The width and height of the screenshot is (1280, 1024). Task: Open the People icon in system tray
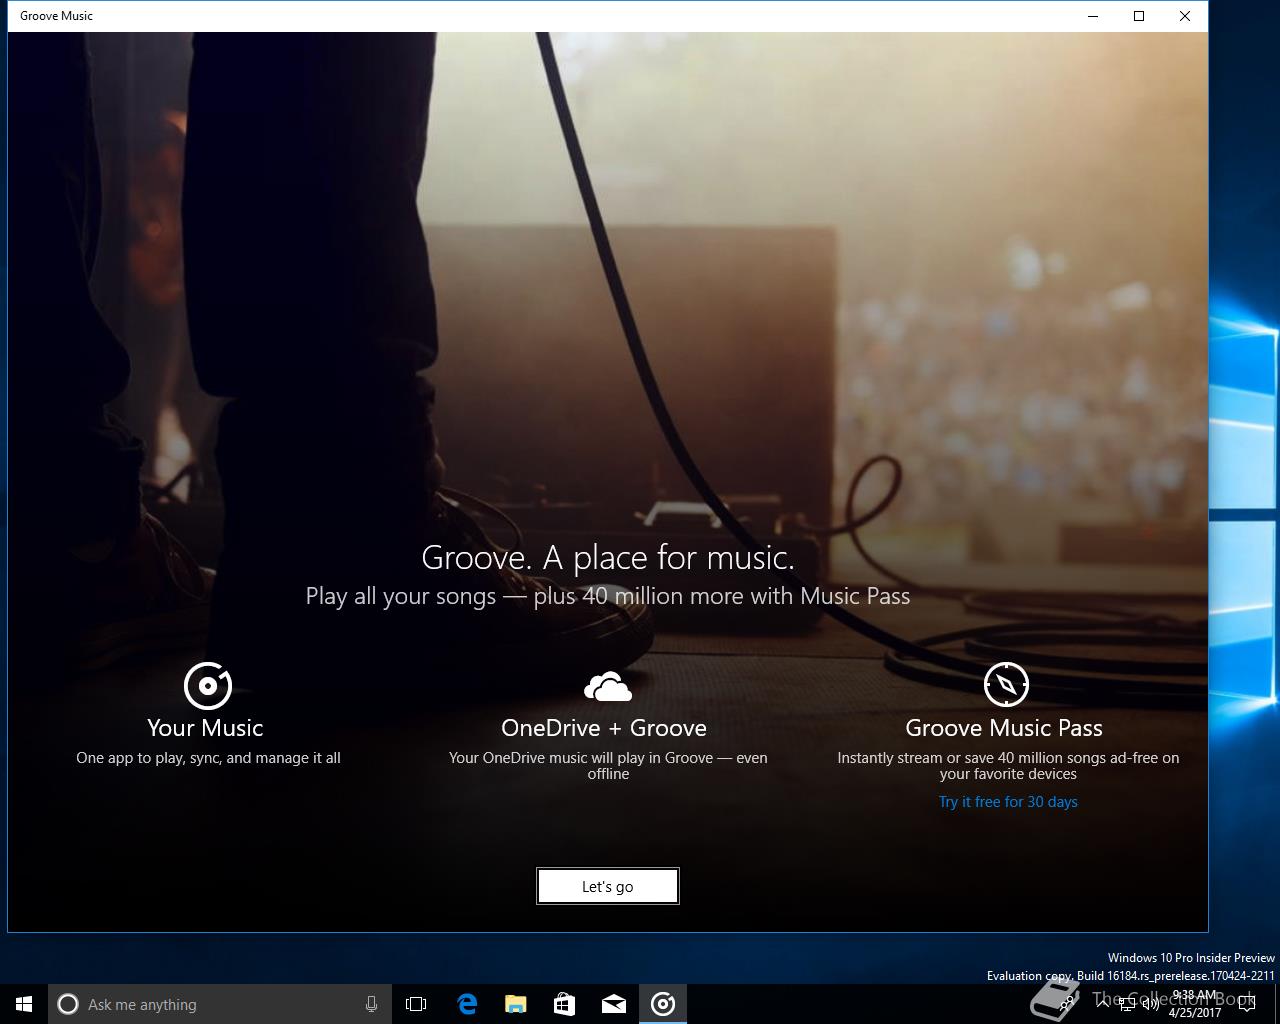[x=1069, y=1004]
